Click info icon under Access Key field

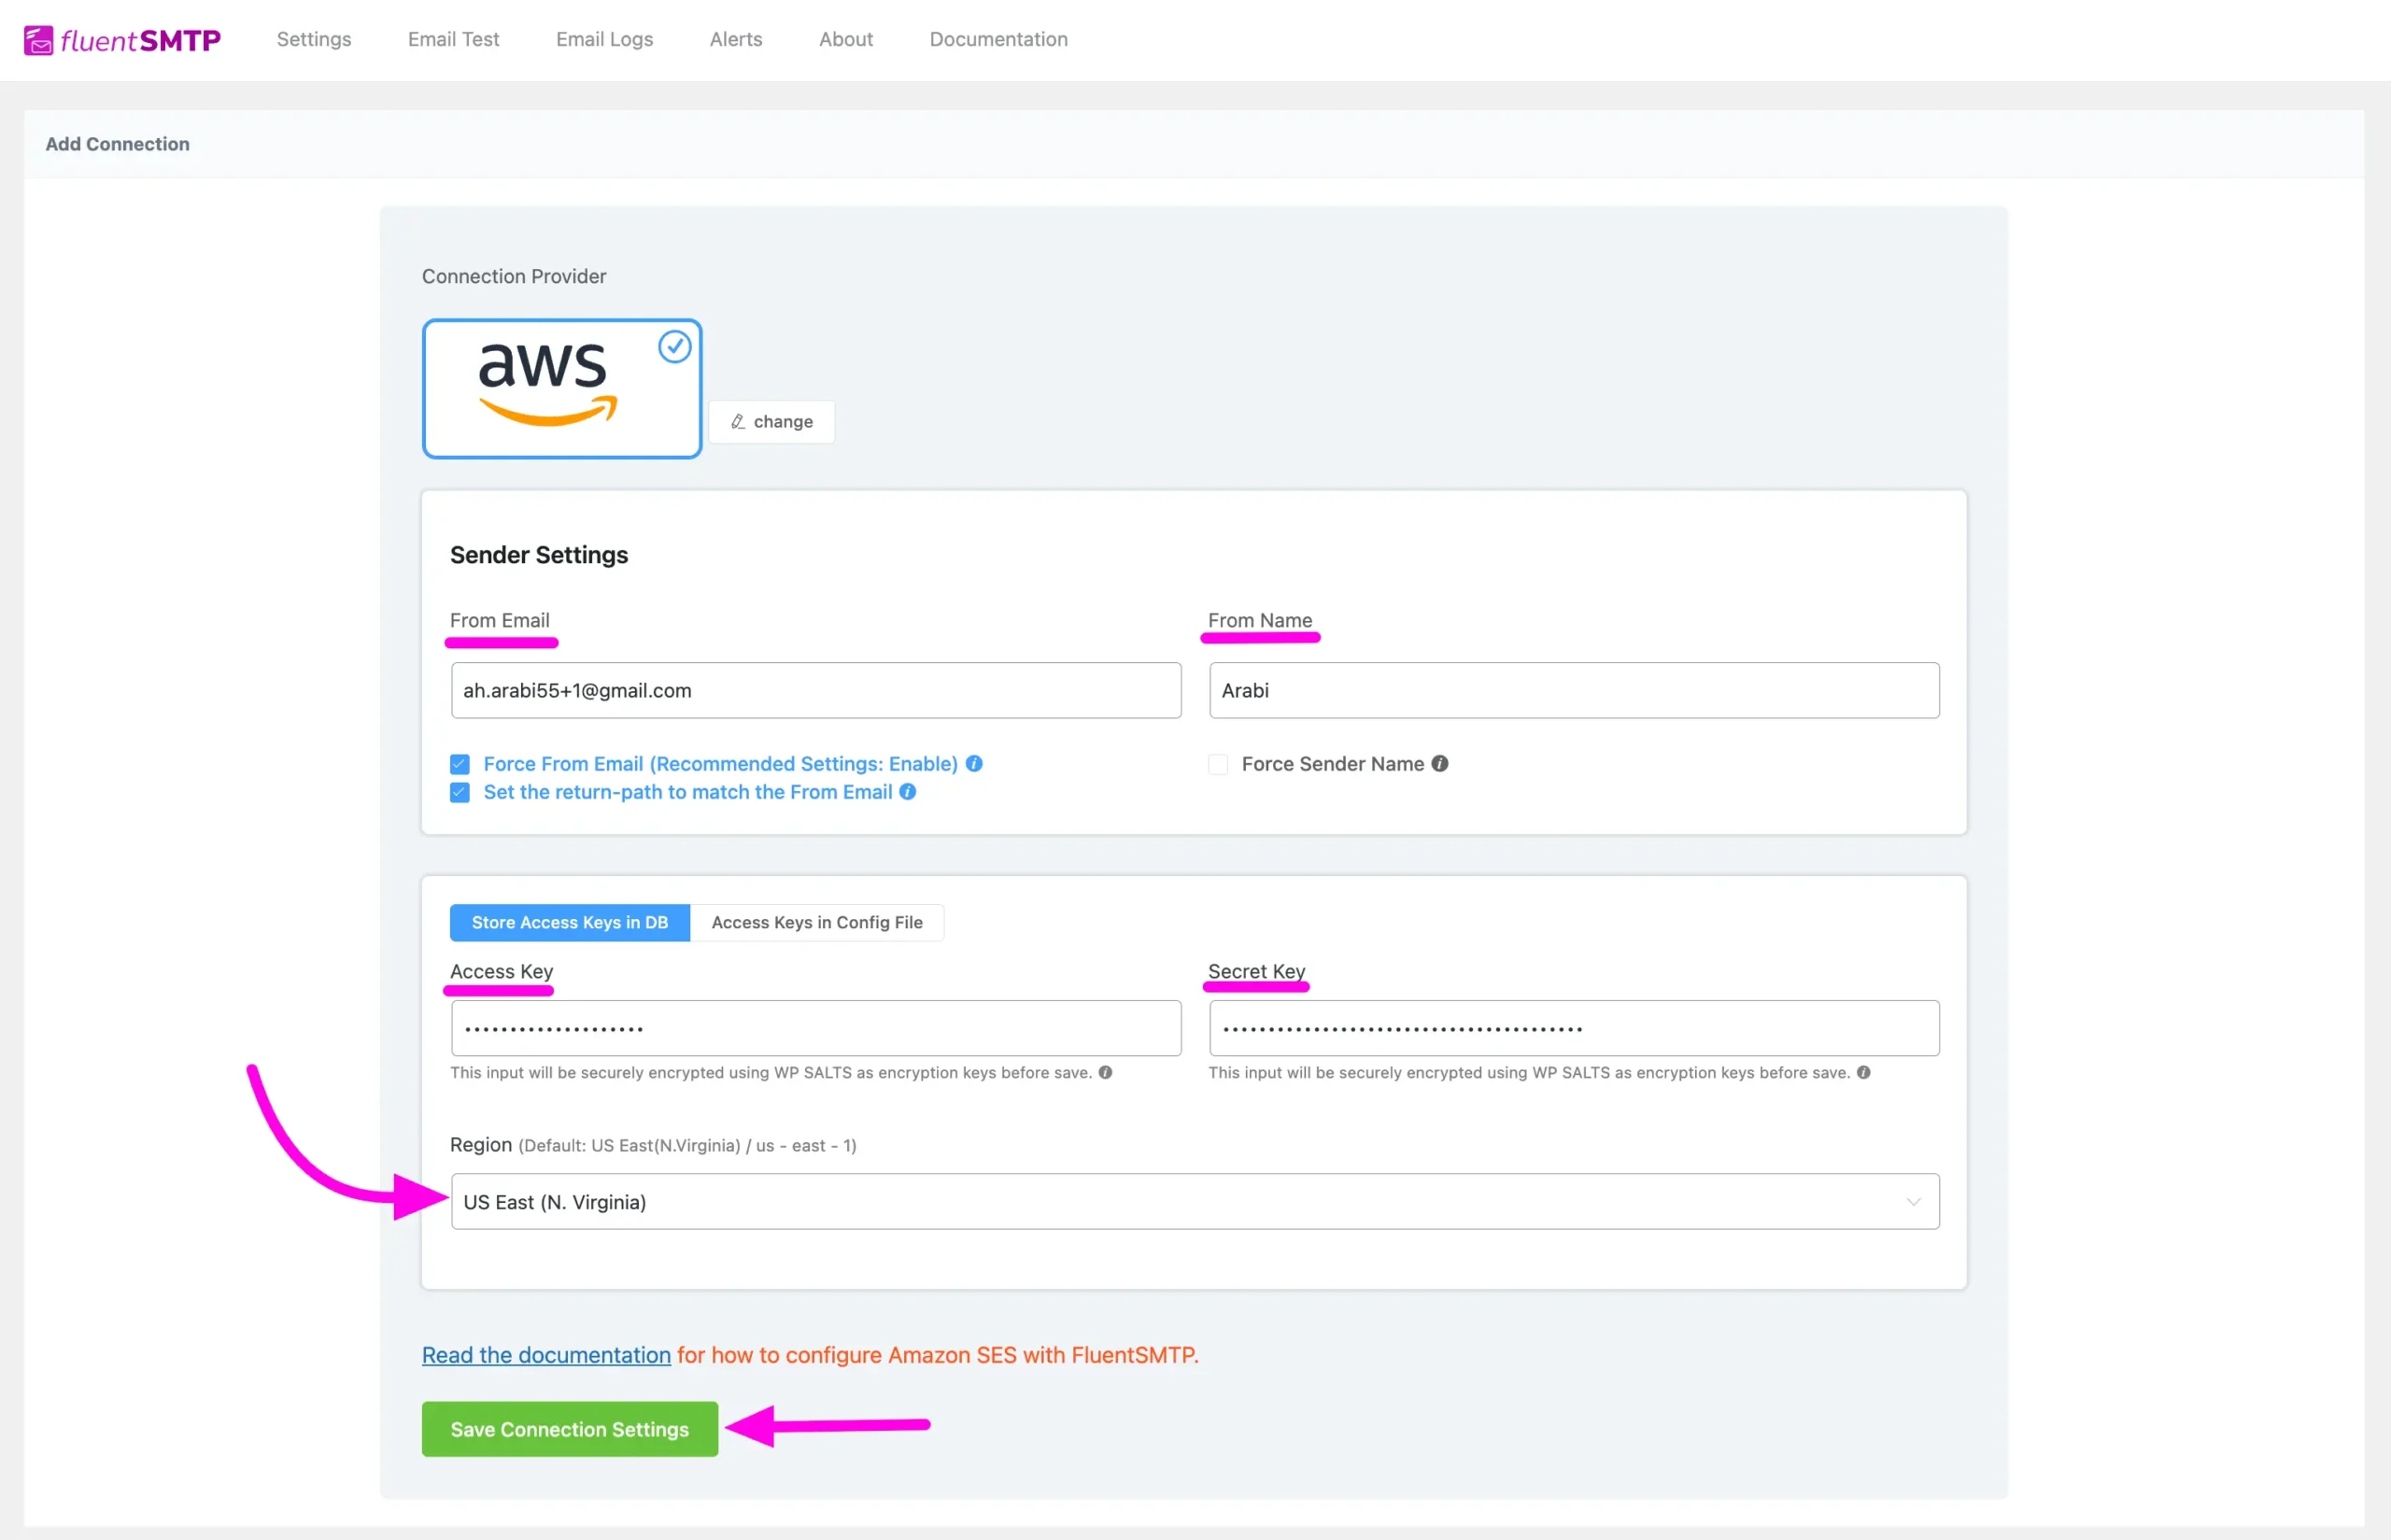(1105, 1073)
